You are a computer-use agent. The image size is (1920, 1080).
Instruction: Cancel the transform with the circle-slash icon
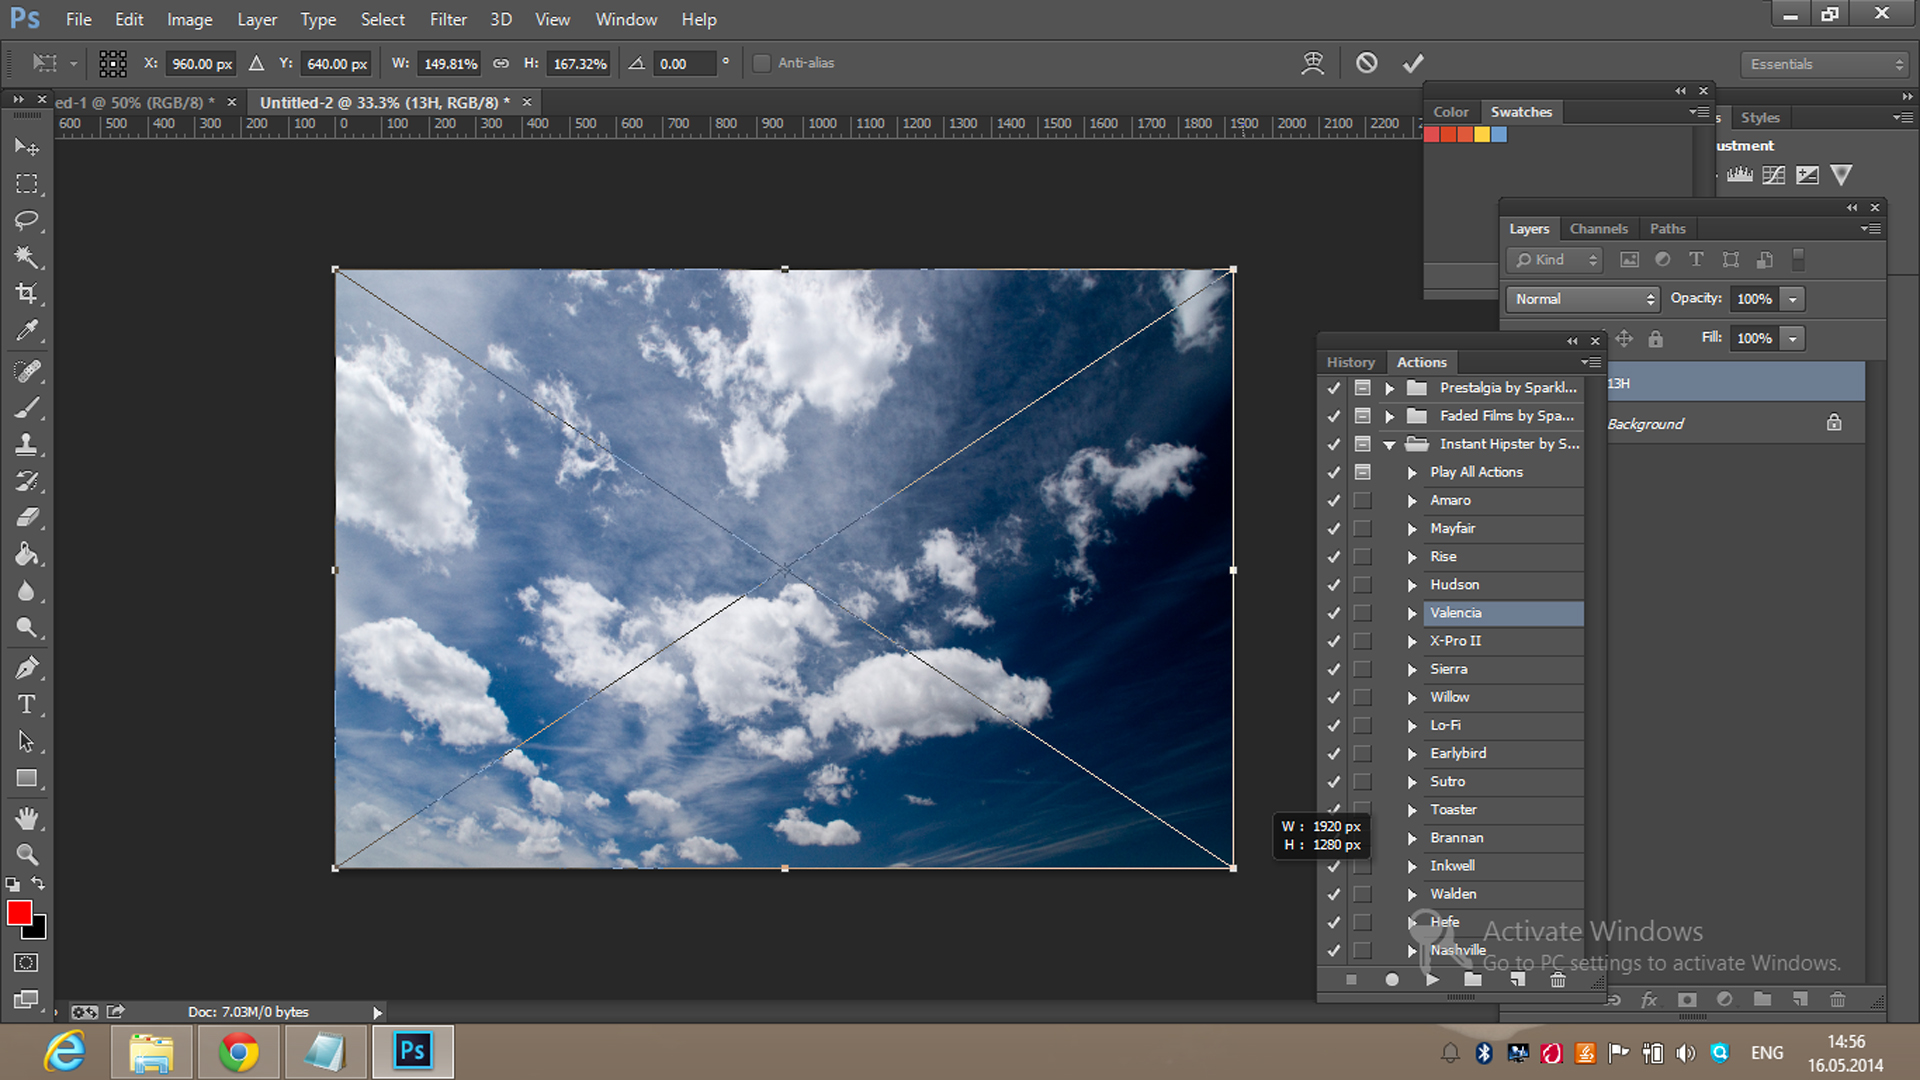[x=1366, y=63]
